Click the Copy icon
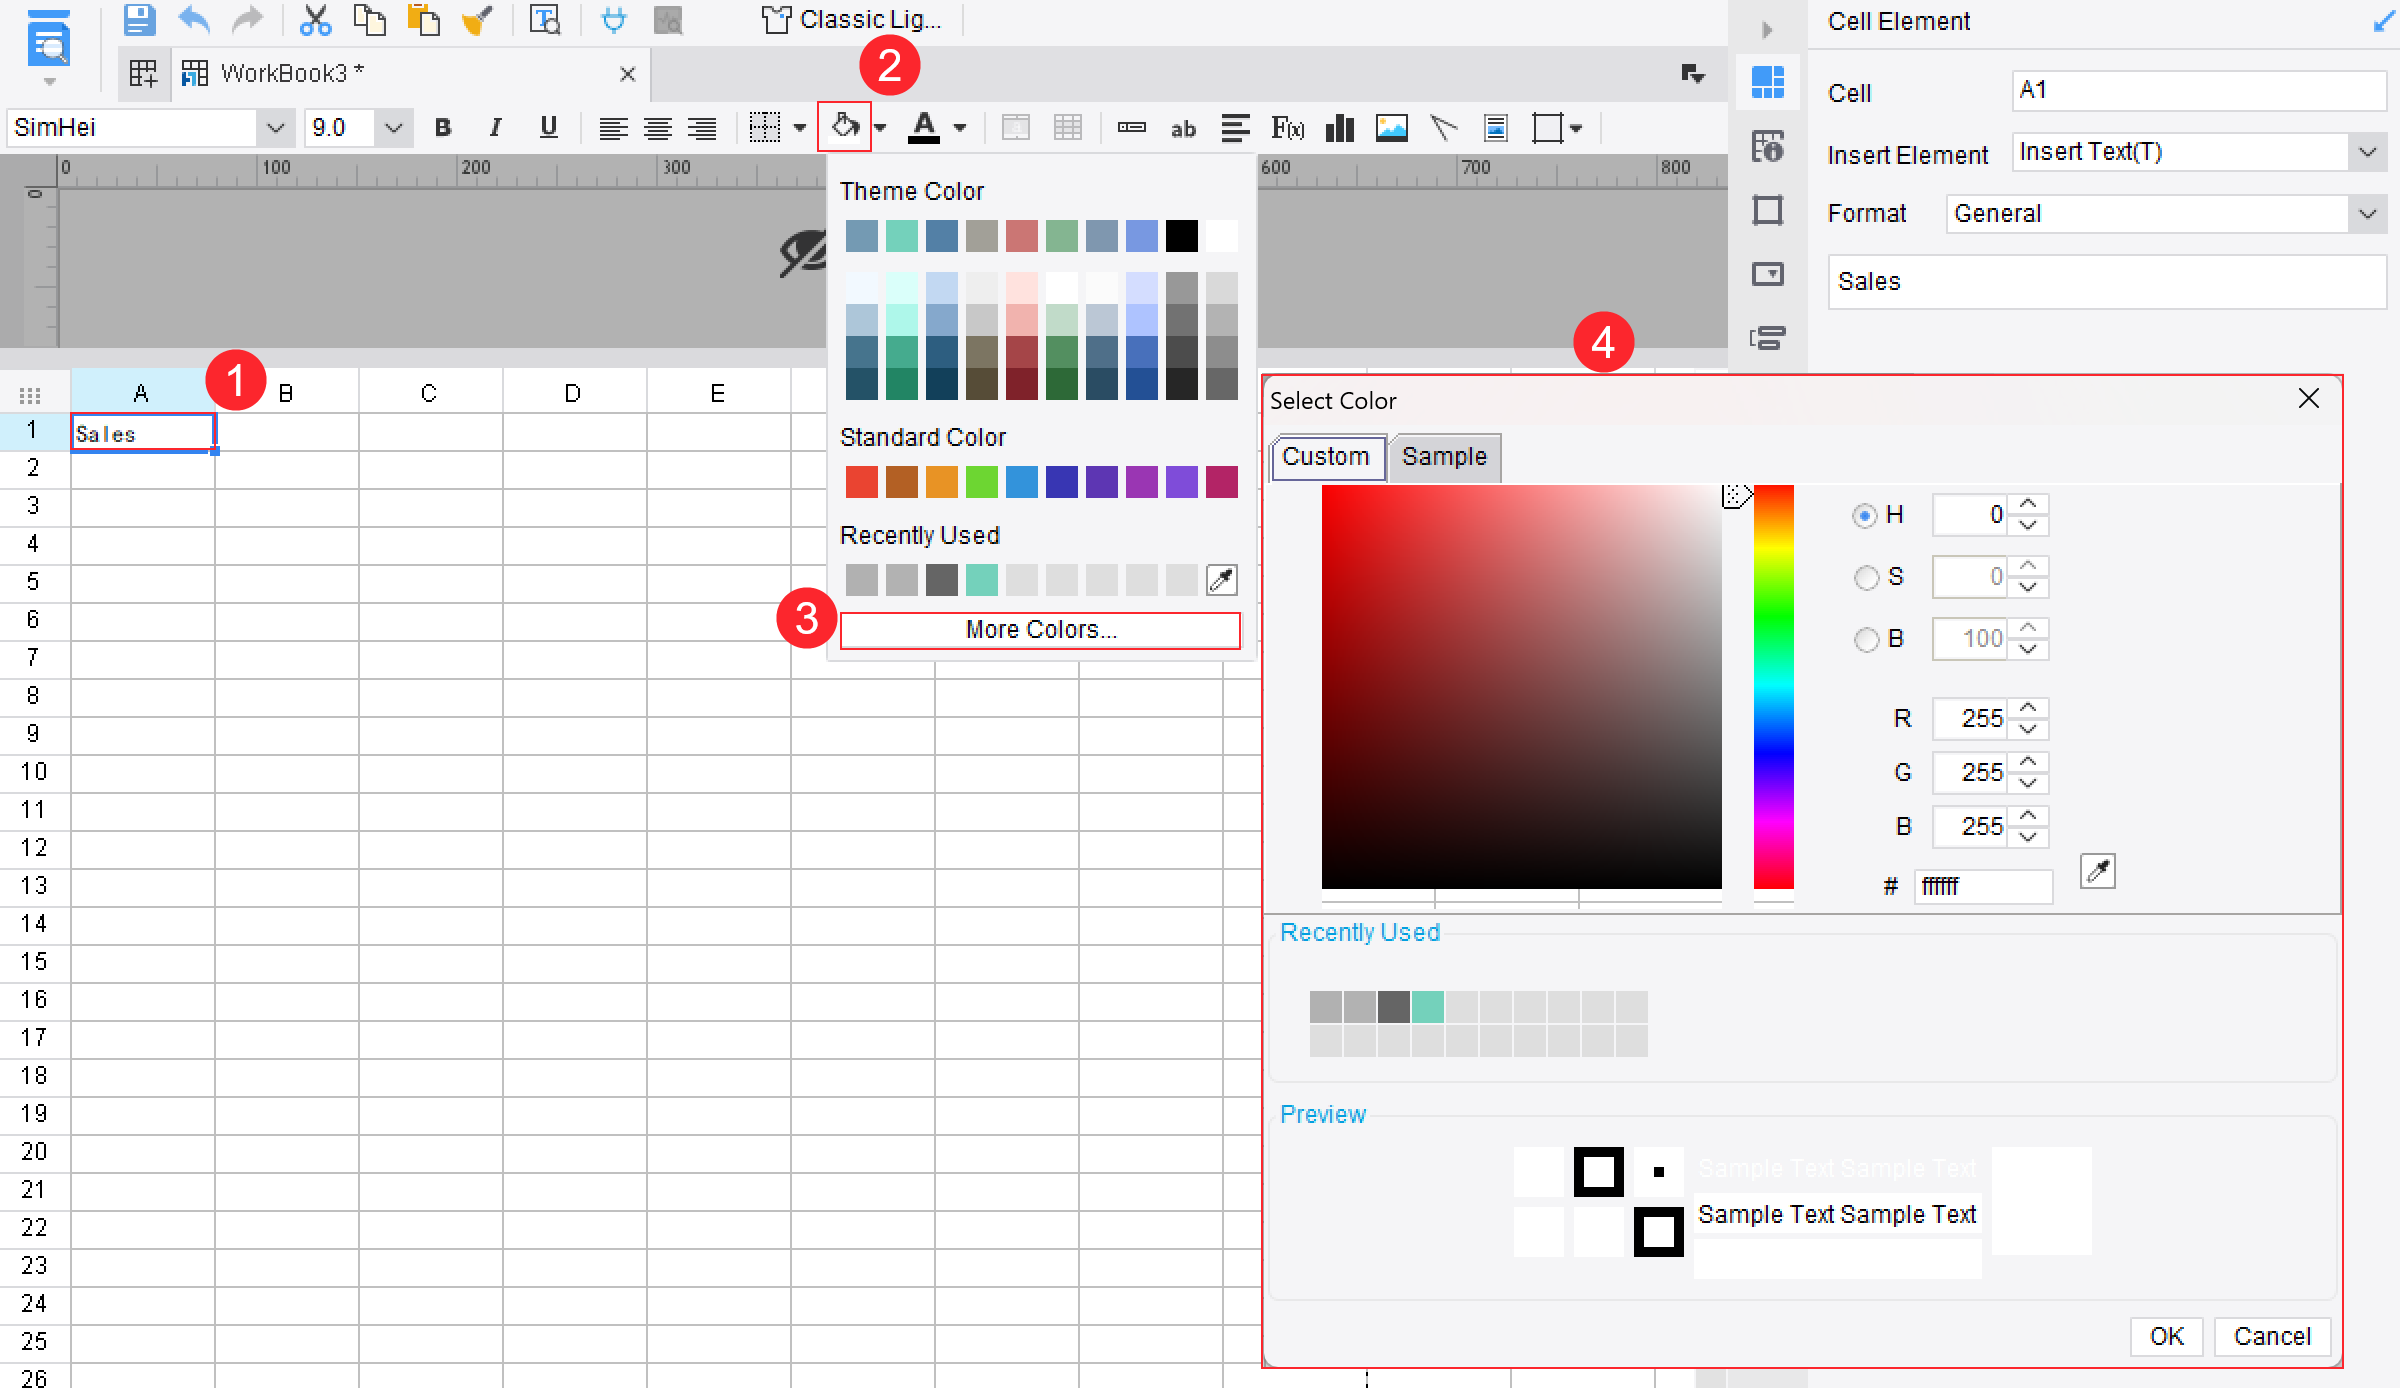 tap(369, 19)
